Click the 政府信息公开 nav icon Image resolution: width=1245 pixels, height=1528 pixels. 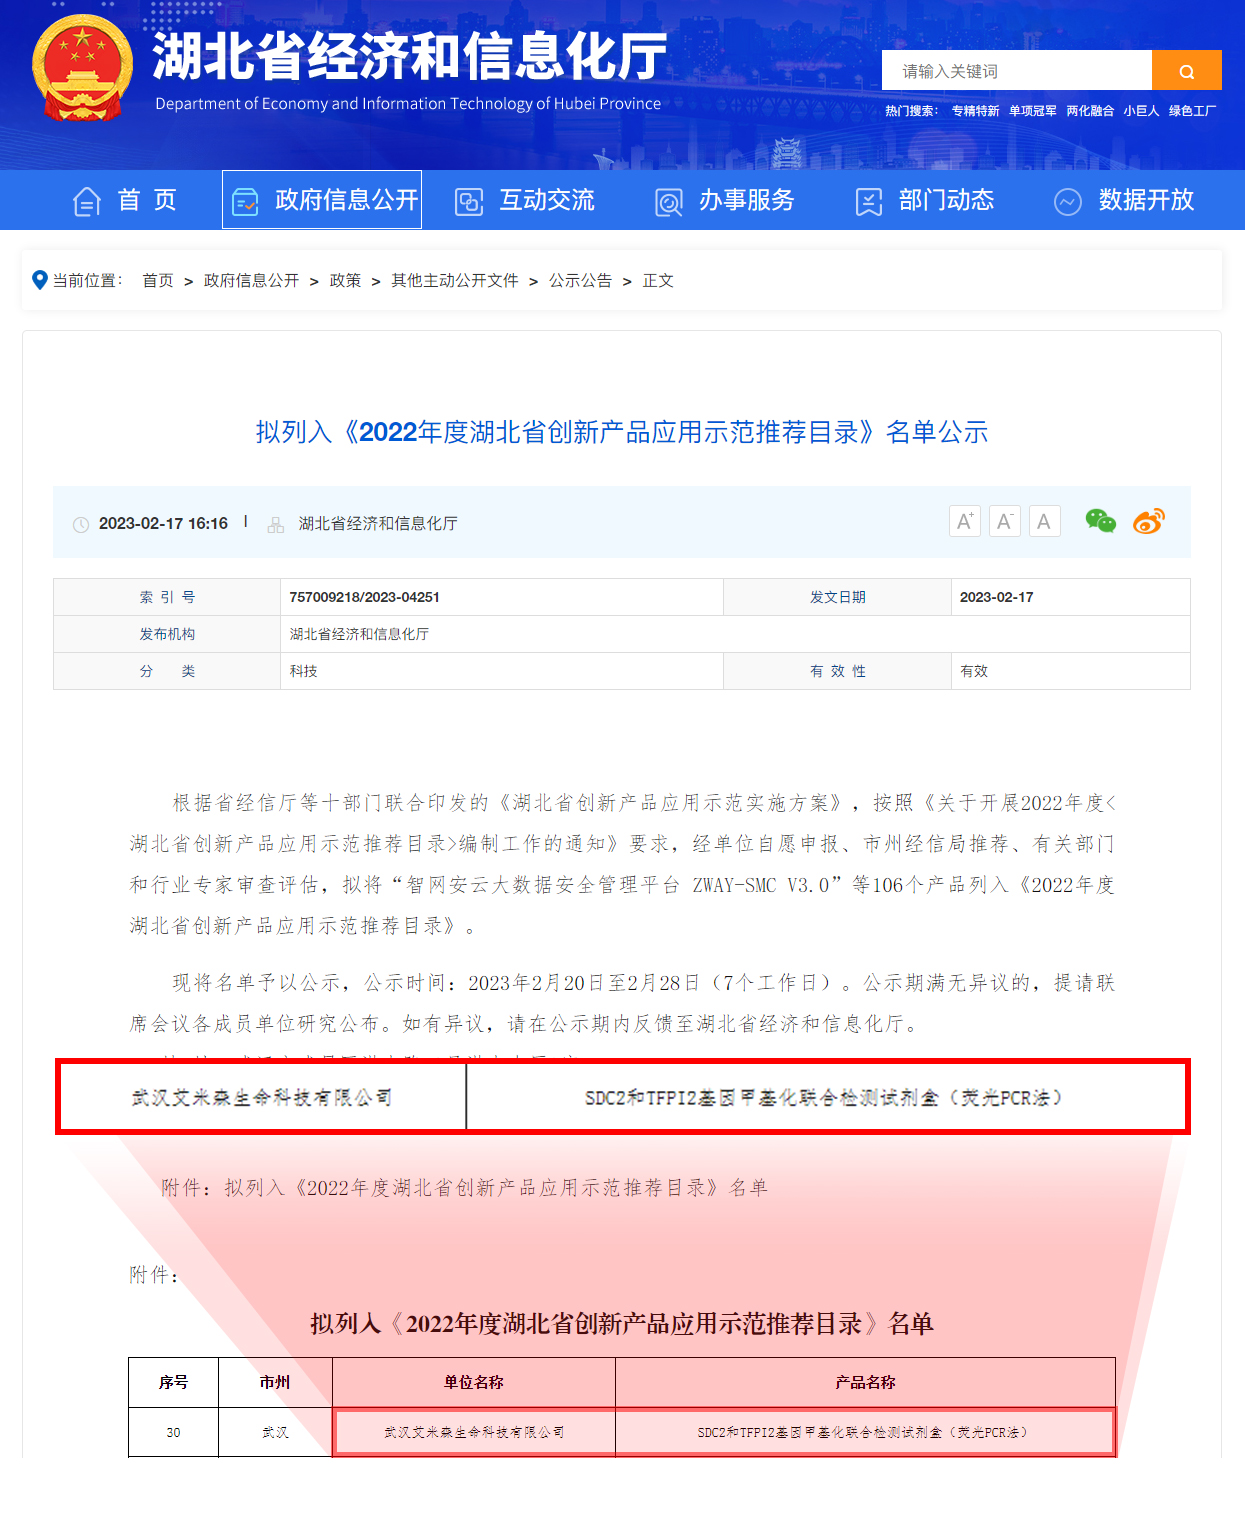(245, 201)
